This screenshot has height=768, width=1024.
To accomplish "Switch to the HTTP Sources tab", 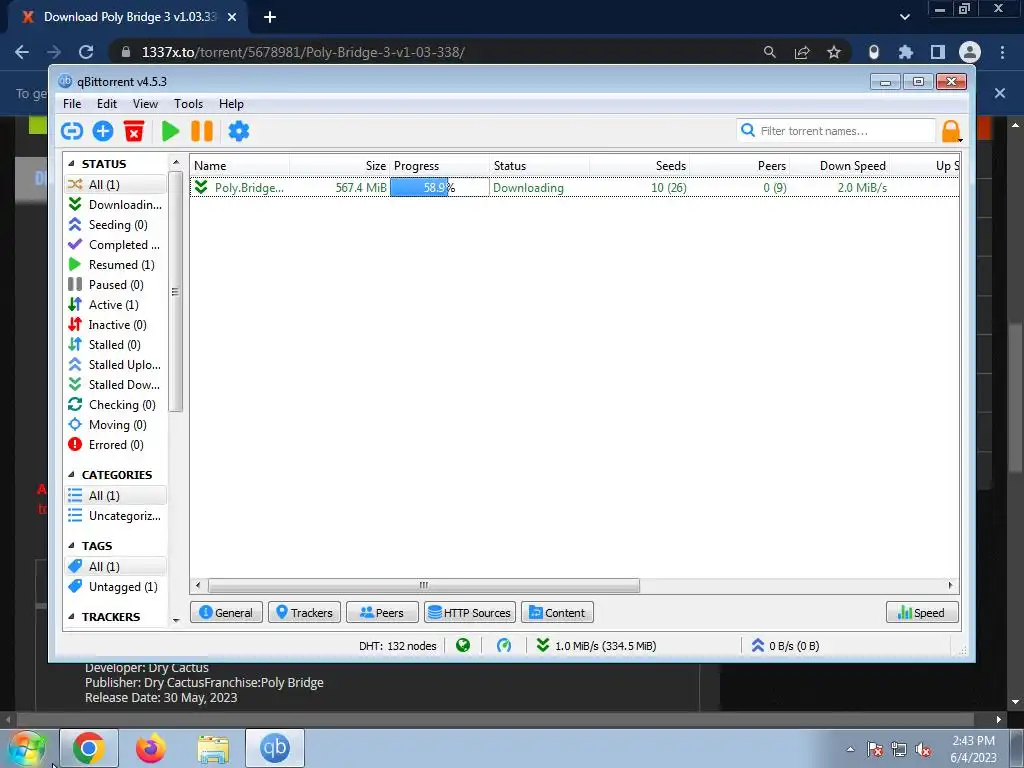I will (470, 613).
